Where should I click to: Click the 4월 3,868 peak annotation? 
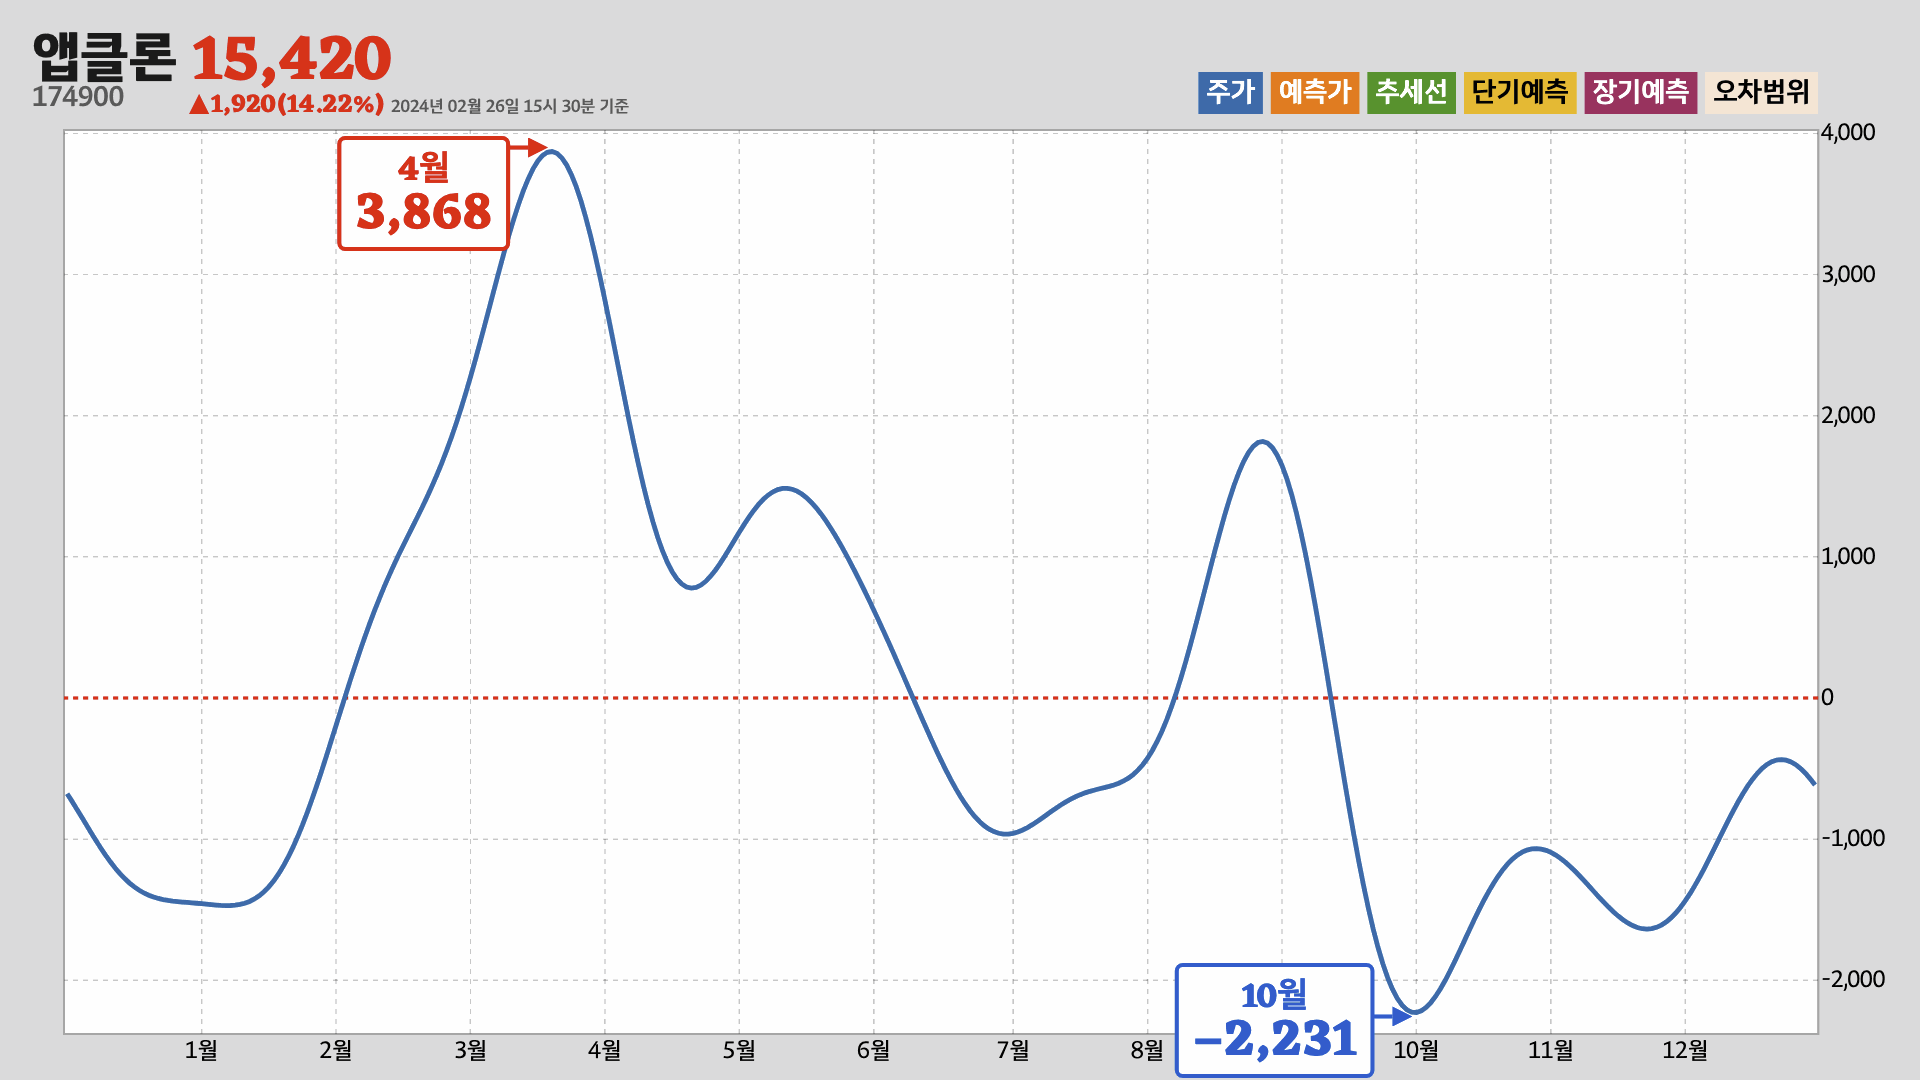pyautogui.click(x=423, y=194)
